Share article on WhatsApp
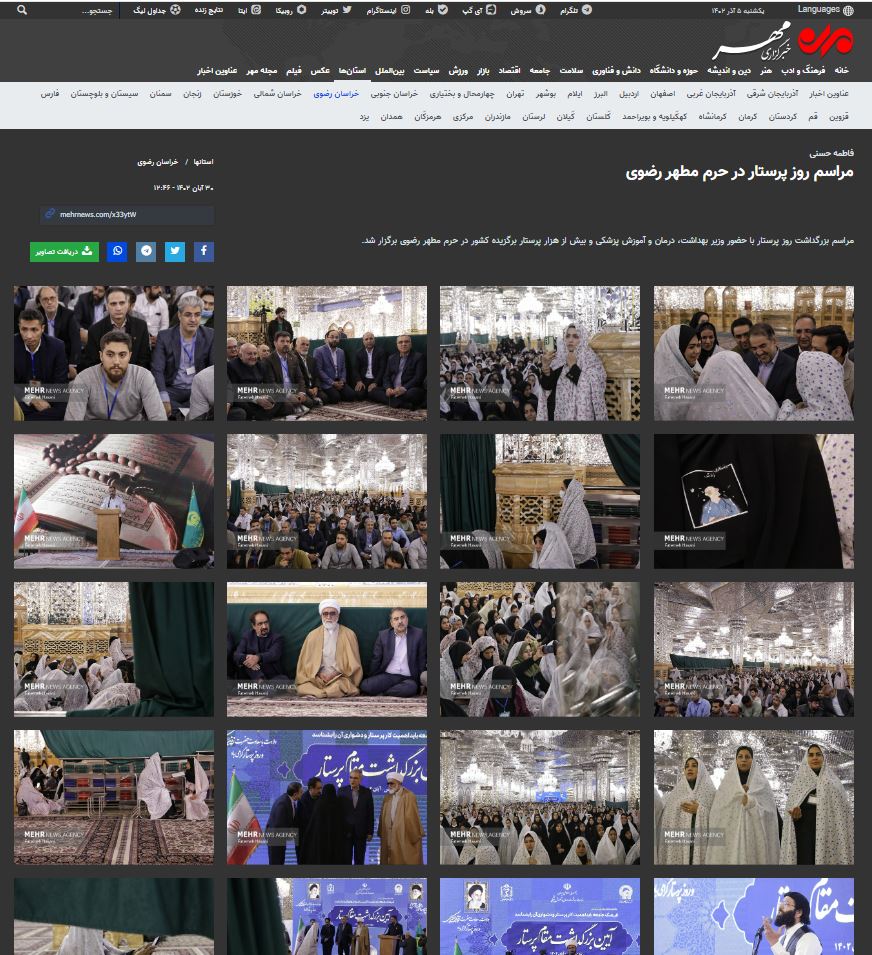The image size is (872, 955). pos(117,251)
